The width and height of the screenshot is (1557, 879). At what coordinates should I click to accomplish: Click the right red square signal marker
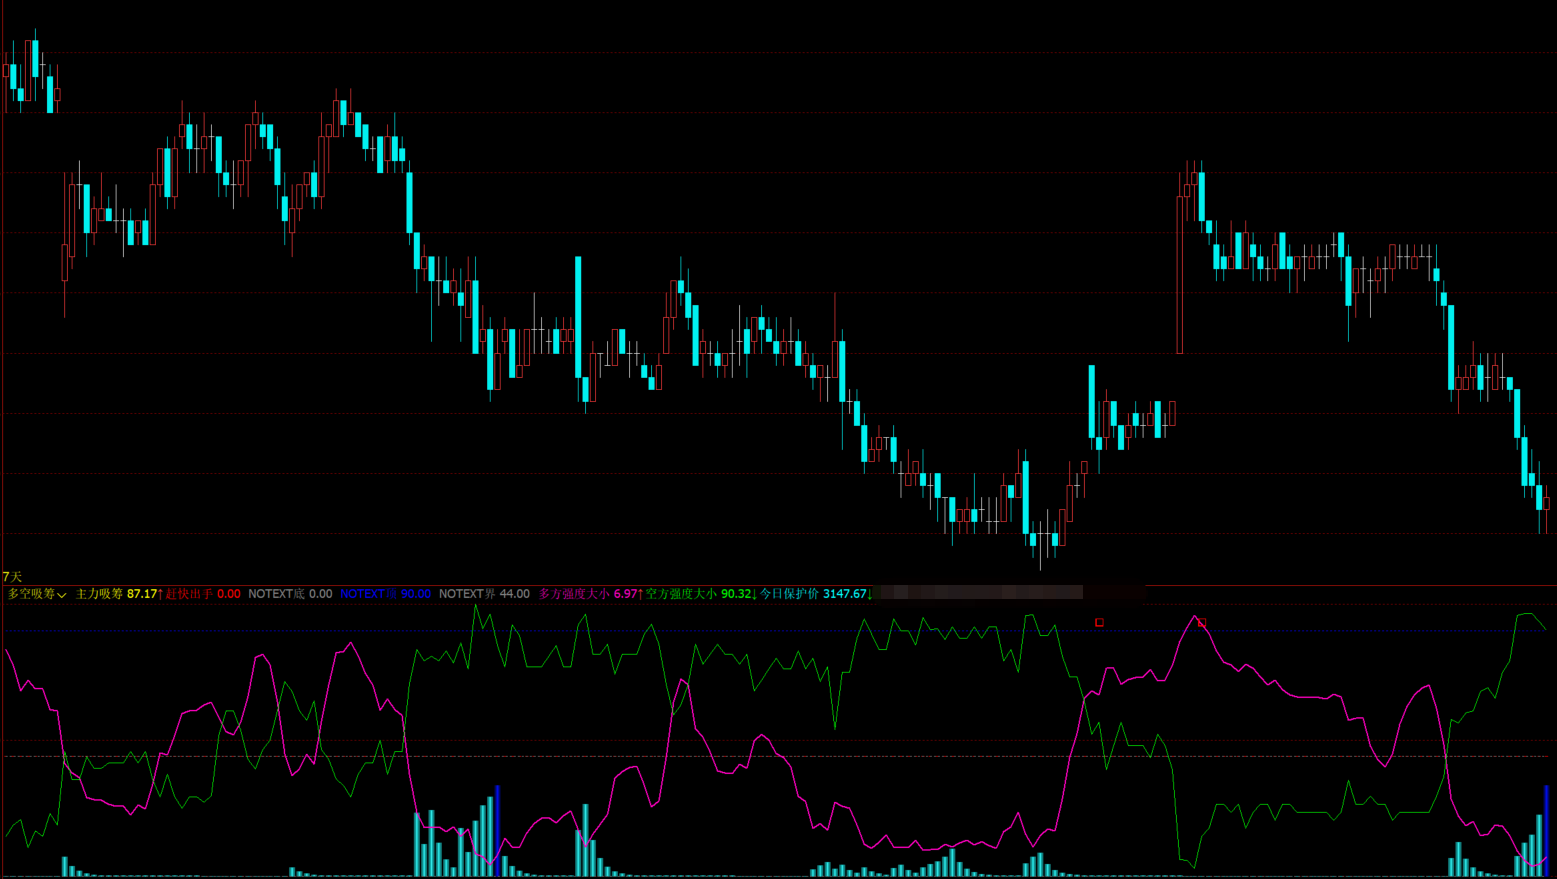(1202, 622)
